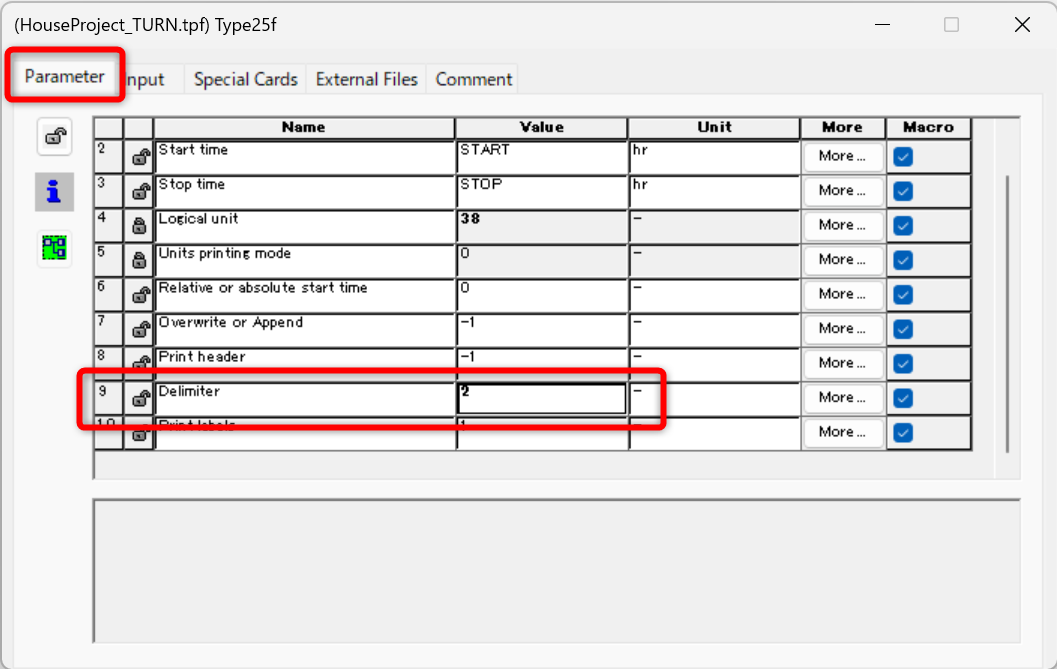Toggle the lock icon for Start time
The width and height of the screenshot is (1057, 669).
point(140,157)
